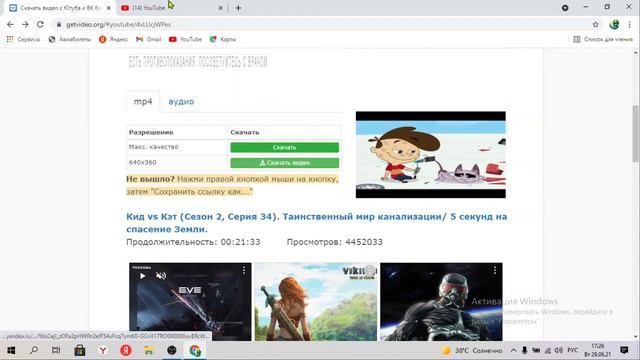Open the Авиабилеты bookmark
Screen dimensions: 640x360
[70, 39]
